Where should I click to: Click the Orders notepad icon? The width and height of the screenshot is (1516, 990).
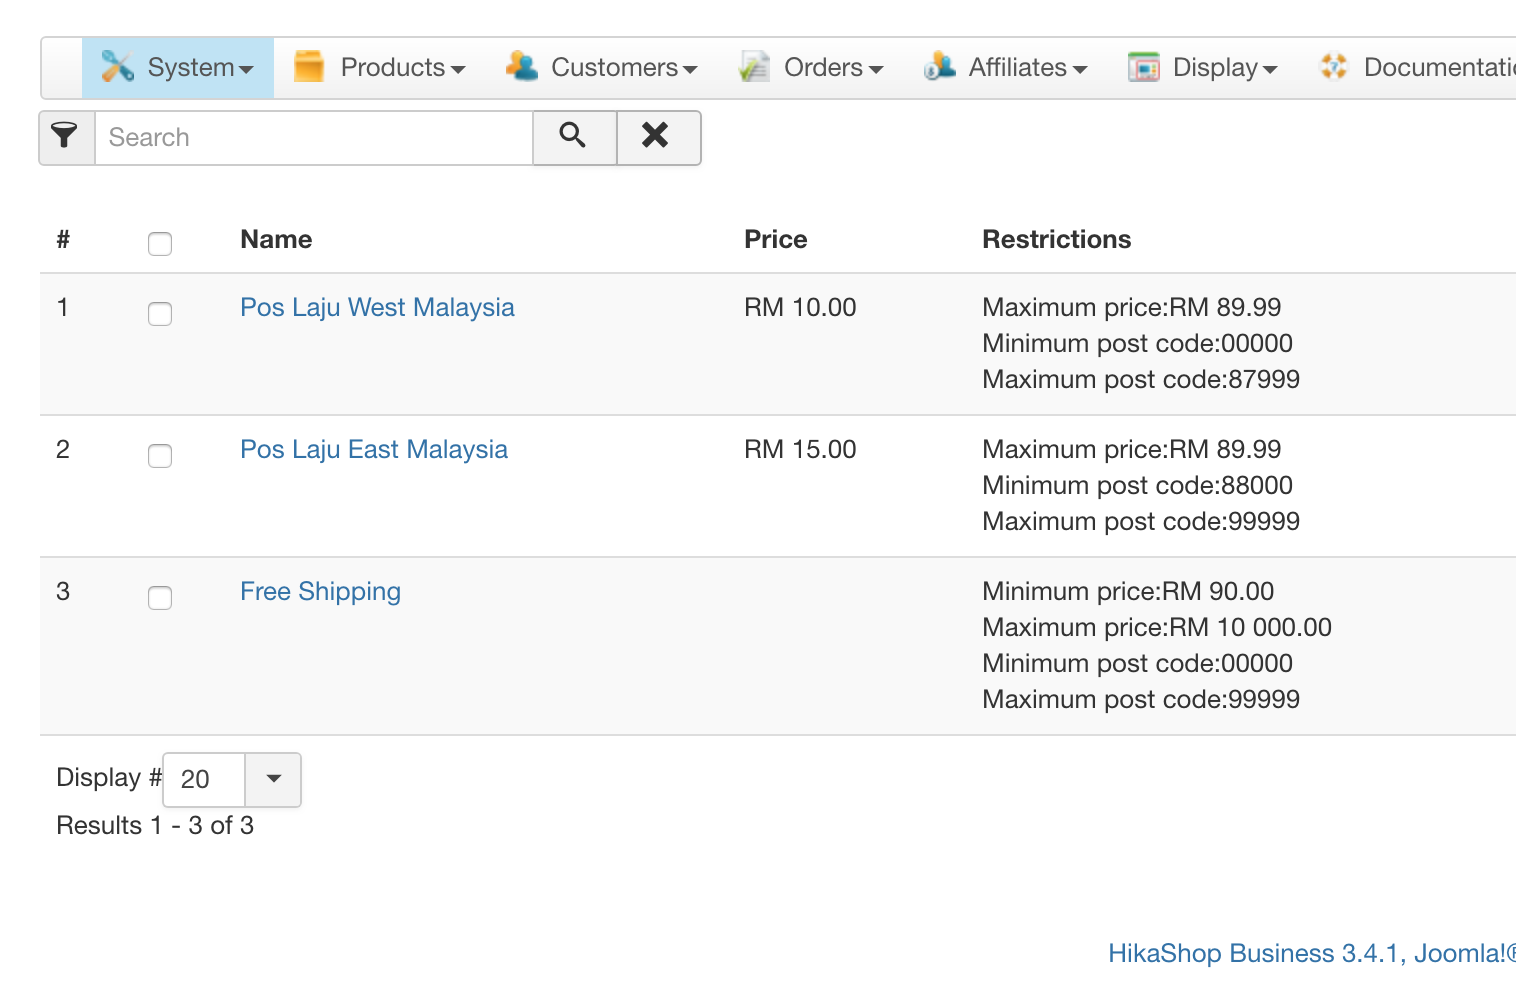click(753, 67)
